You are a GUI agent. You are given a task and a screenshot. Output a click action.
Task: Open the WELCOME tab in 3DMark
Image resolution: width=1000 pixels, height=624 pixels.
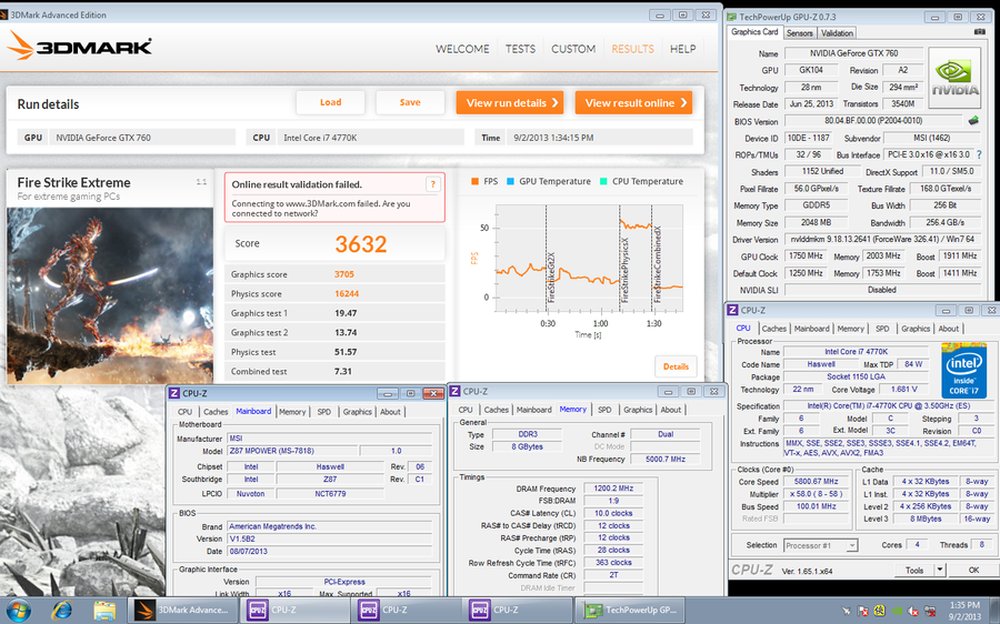pos(462,49)
